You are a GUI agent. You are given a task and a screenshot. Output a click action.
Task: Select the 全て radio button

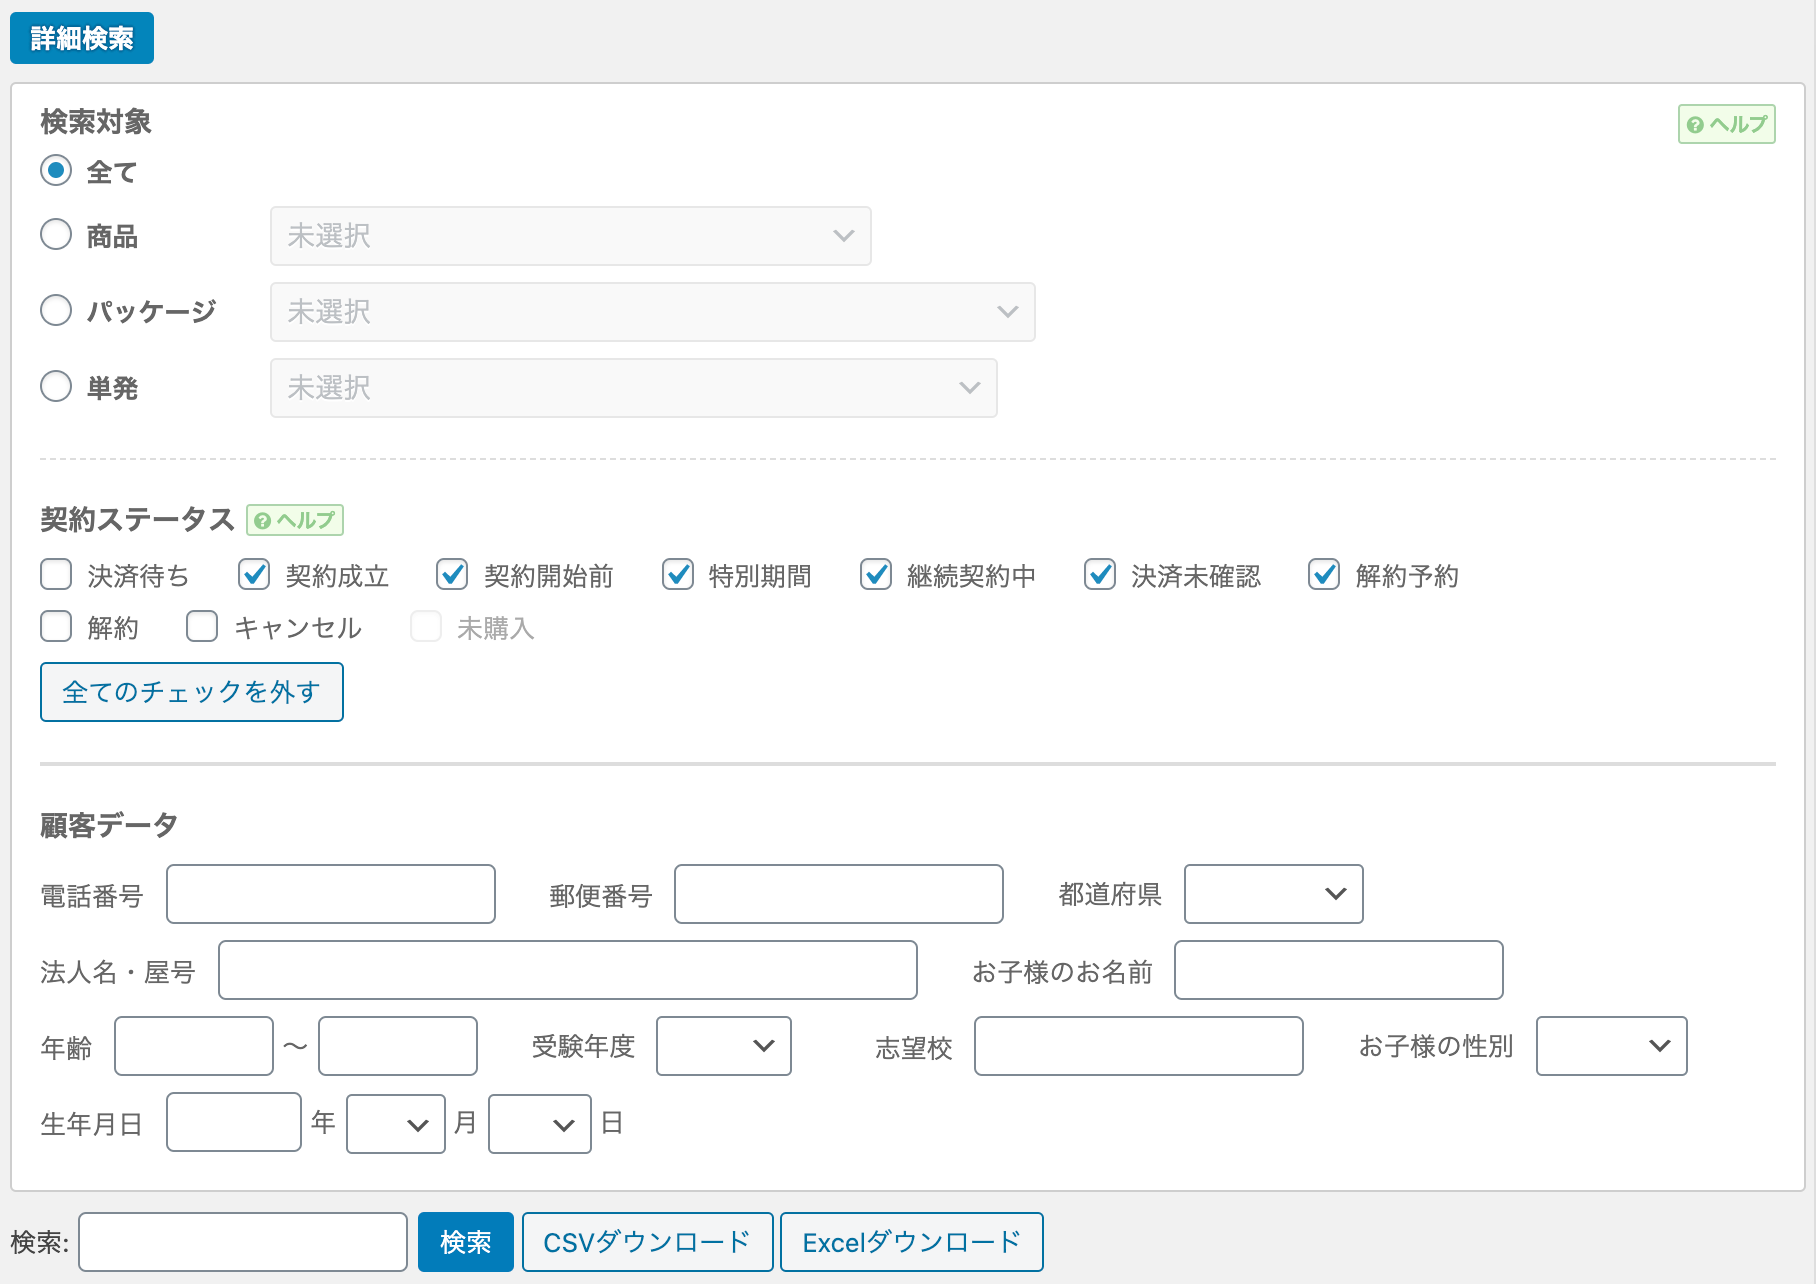coord(56,171)
